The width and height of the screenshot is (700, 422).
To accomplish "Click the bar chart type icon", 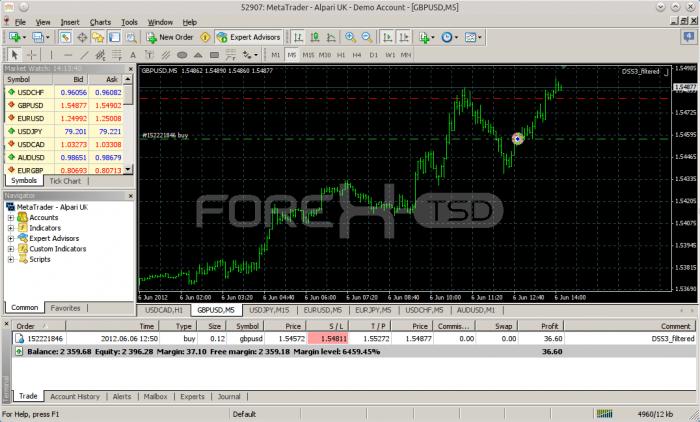I will (298, 38).
